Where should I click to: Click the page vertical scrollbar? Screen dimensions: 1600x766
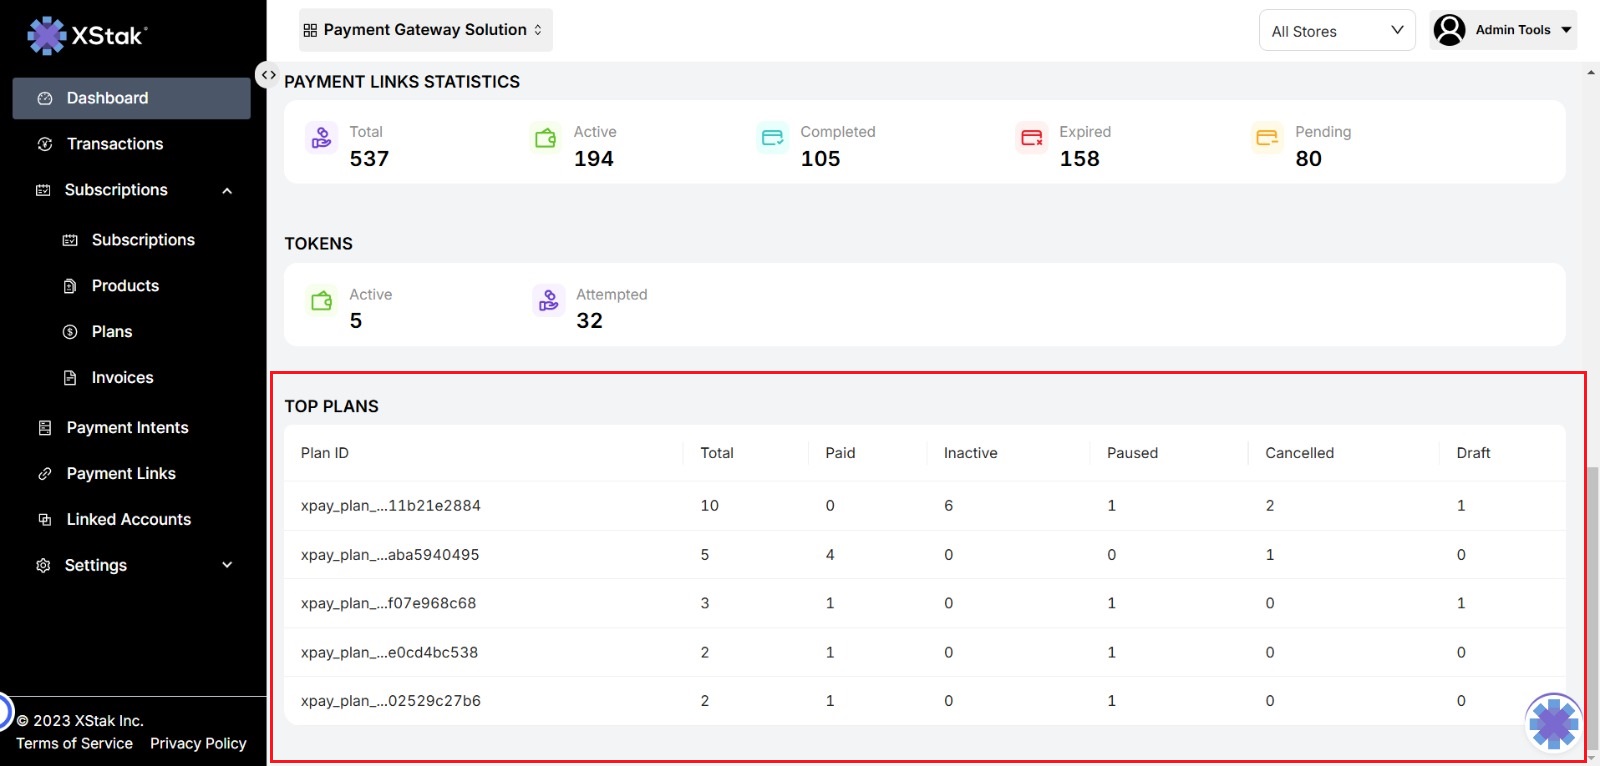point(1592,600)
